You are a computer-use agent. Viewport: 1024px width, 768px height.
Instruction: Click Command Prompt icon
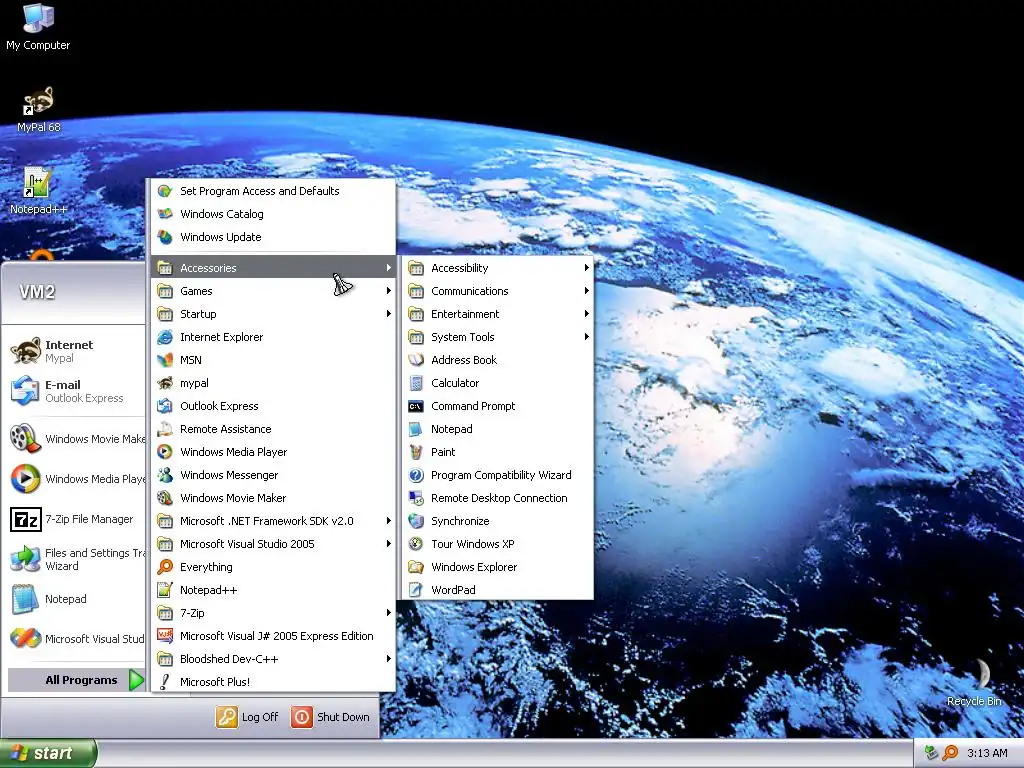click(x=416, y=406)
